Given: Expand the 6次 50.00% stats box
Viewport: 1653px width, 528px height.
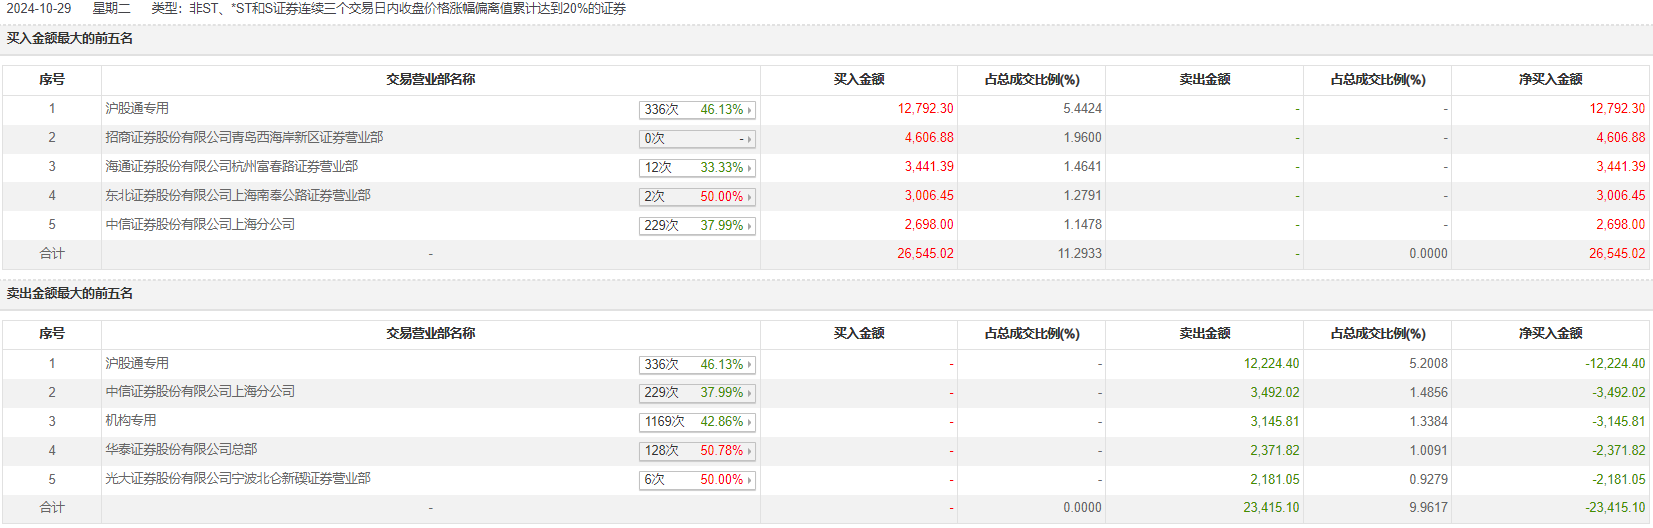Looking at the screenshot, I should click(x=697, y=480).
